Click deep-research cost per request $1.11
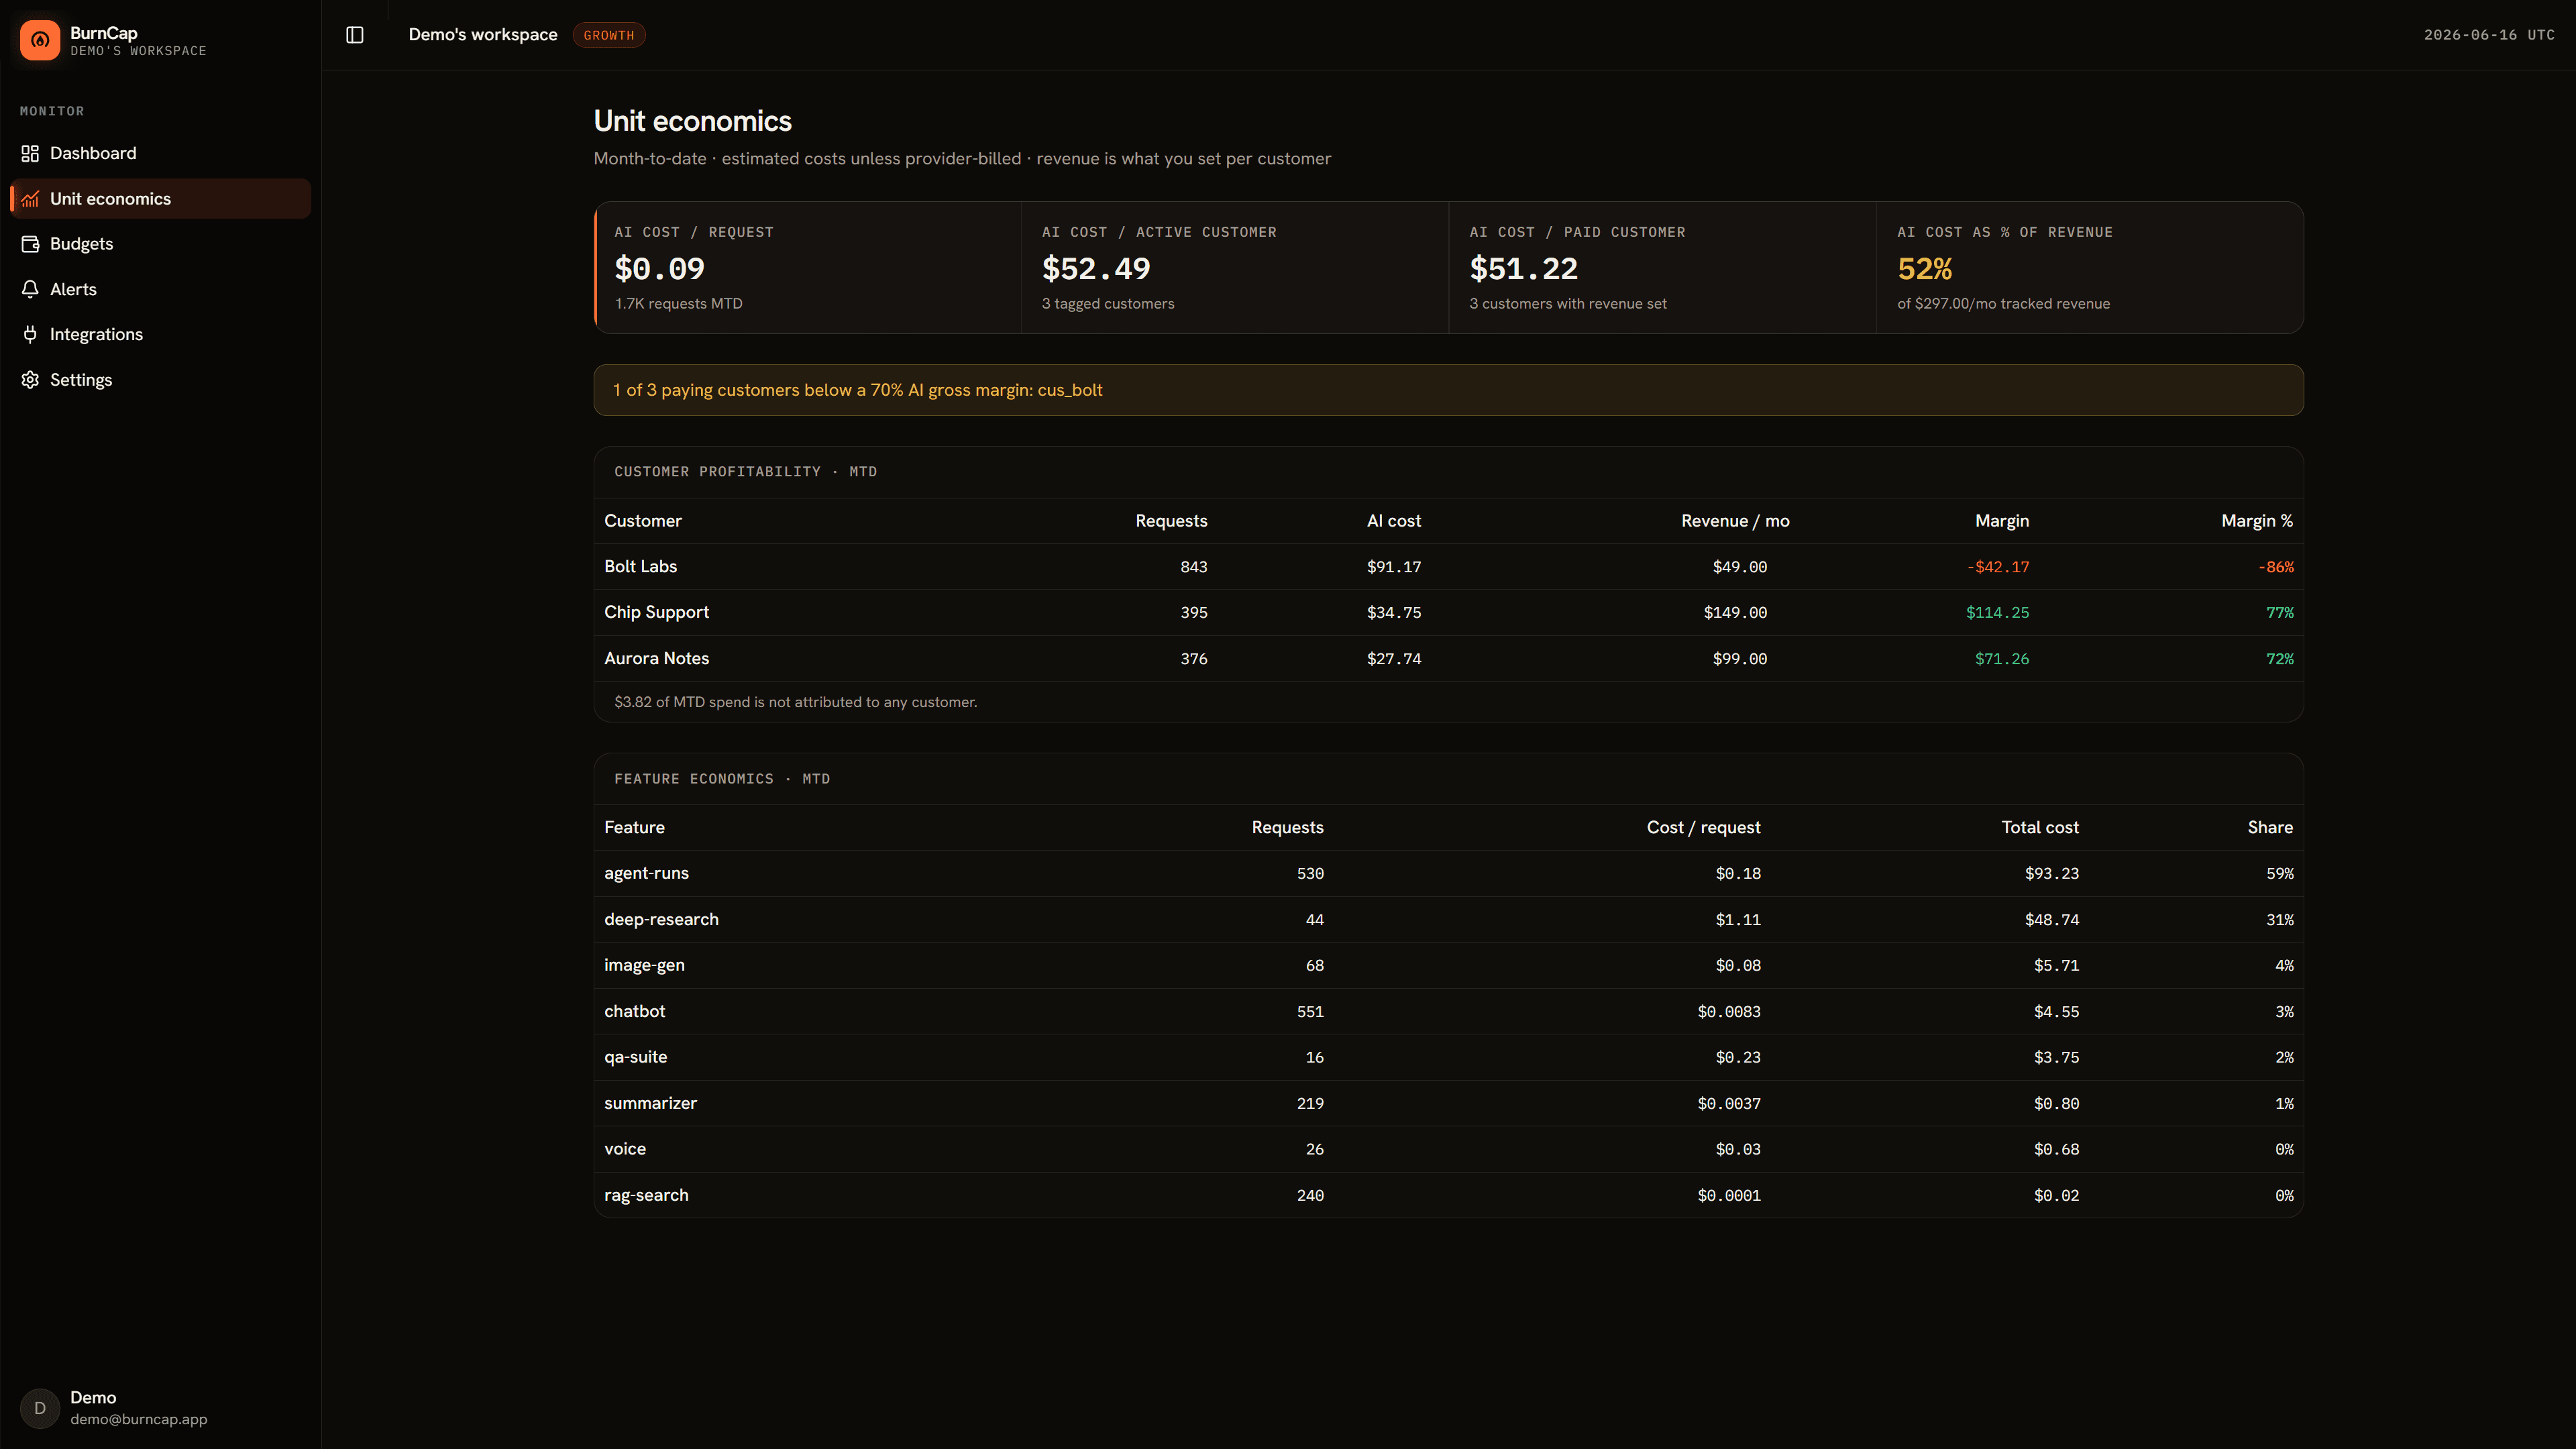The height and width of the screenshot is (1449, 2576). coord(1738,920)
